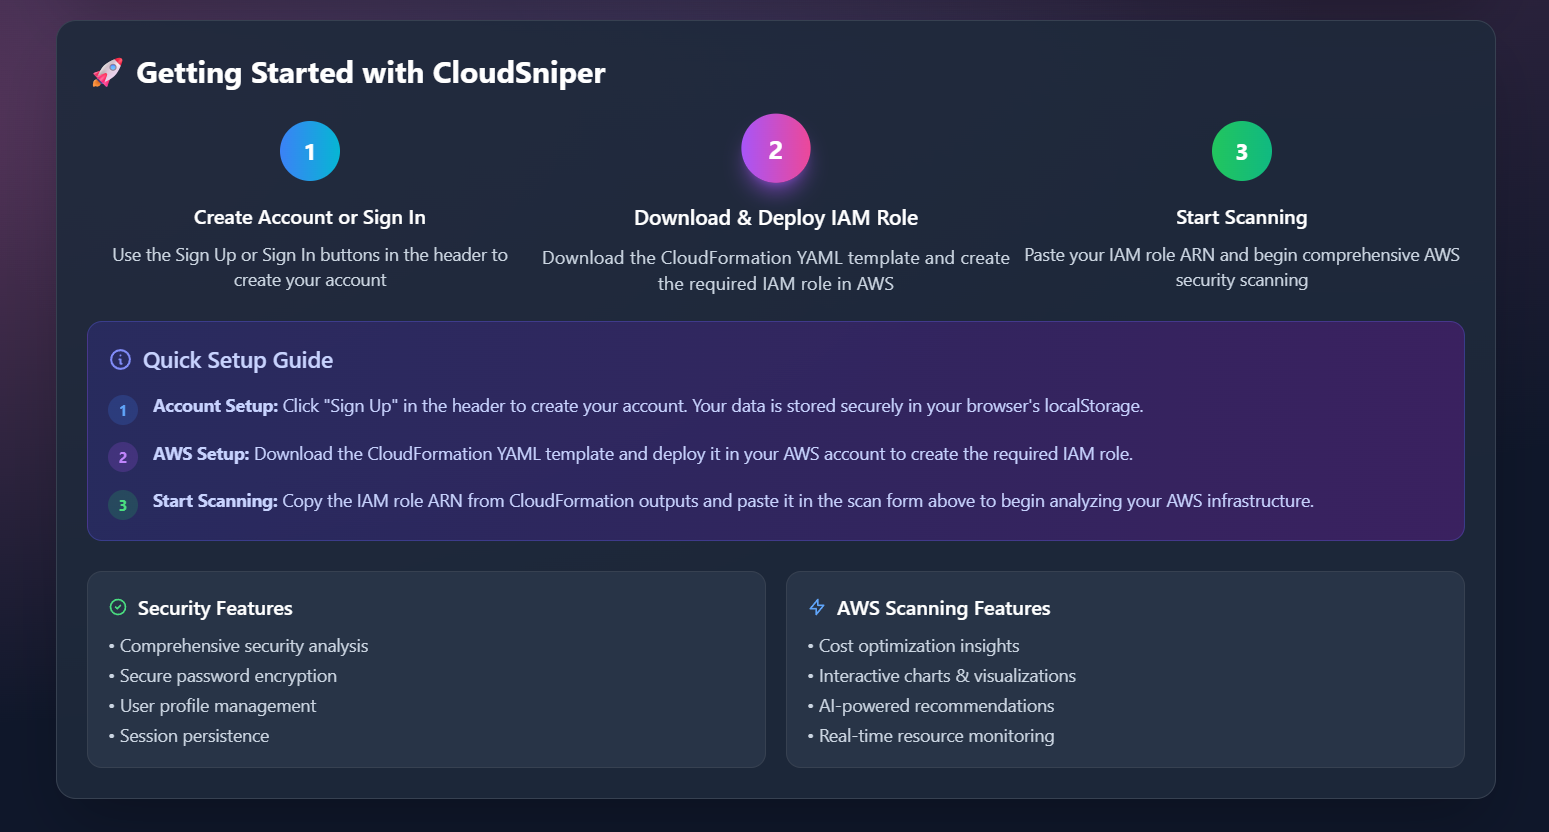Click the green step 3 circle icon
The image size is (1549, 832).
click(1241, 151)
